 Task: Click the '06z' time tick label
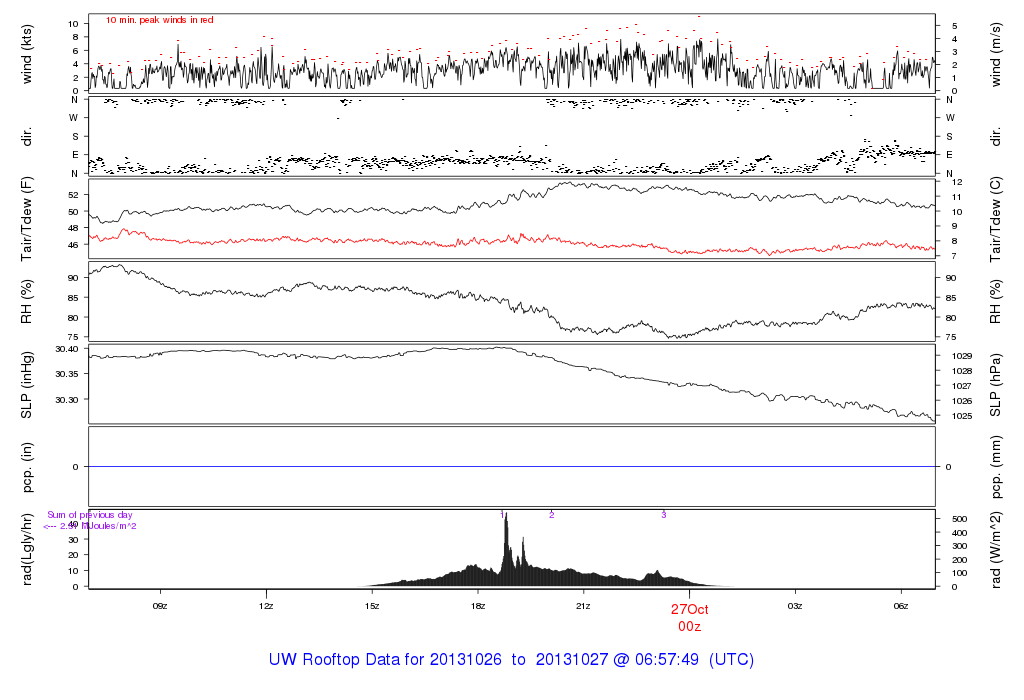[901, 606]
